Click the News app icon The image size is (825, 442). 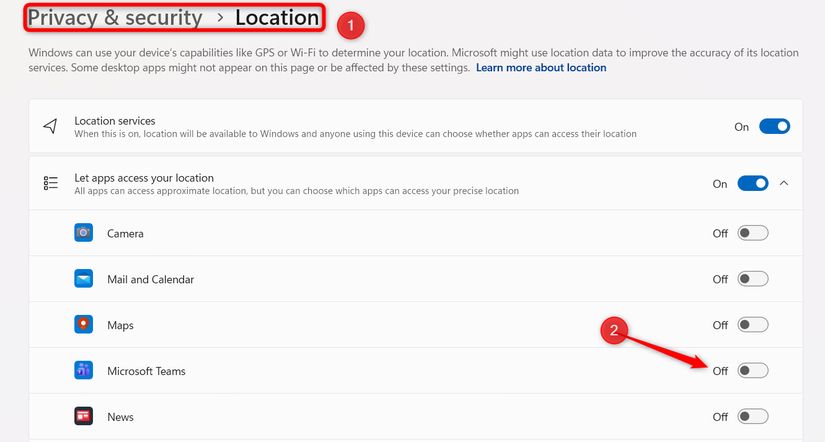click(x=83, y=416)
